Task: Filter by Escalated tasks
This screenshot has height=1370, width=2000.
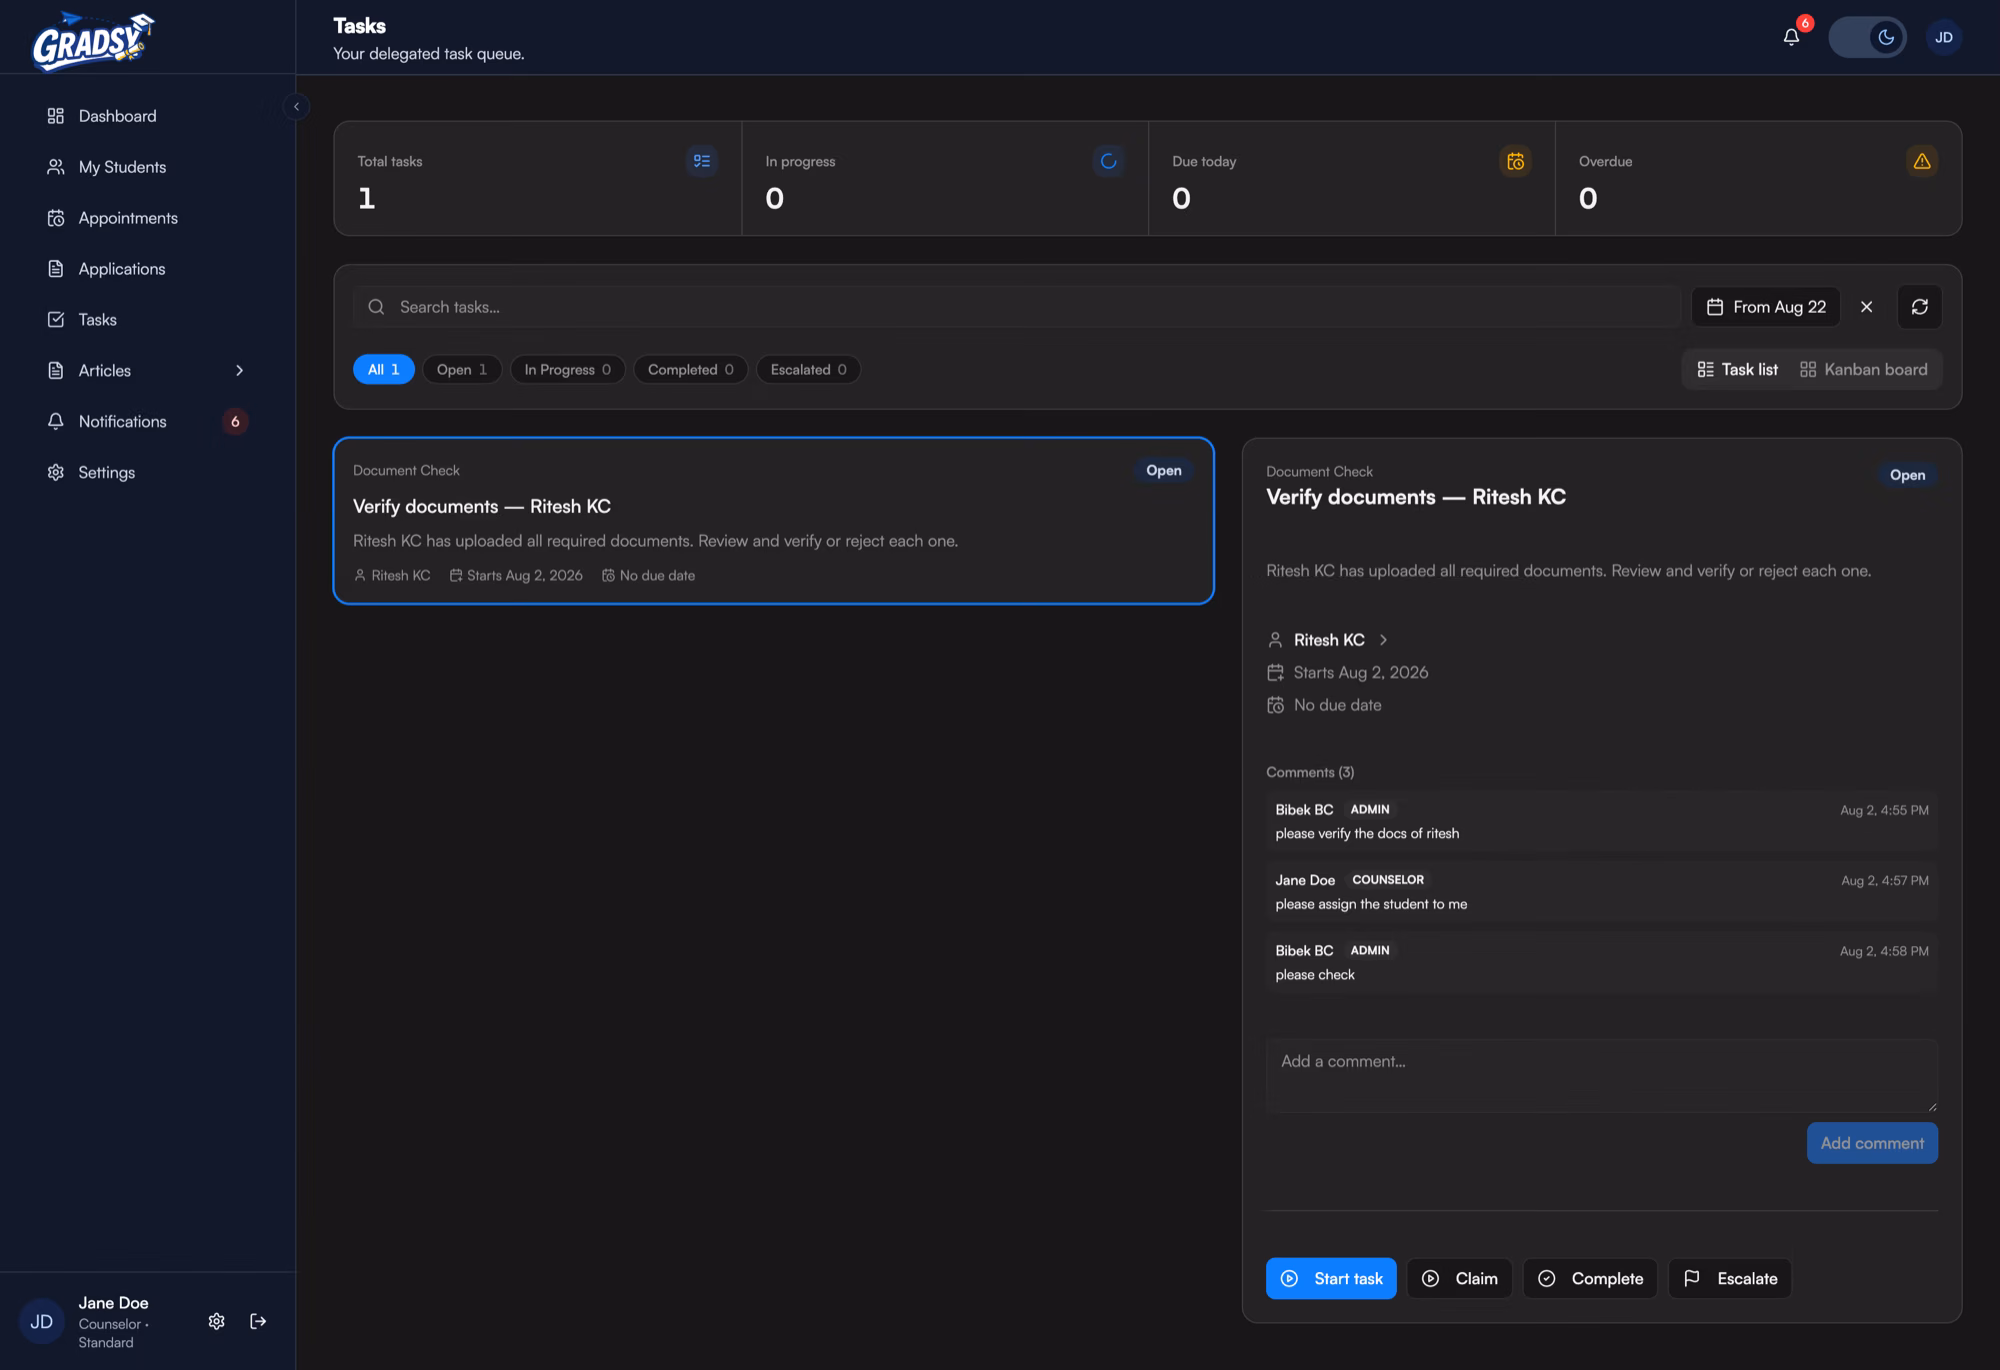Action: (x=809, y=370)
